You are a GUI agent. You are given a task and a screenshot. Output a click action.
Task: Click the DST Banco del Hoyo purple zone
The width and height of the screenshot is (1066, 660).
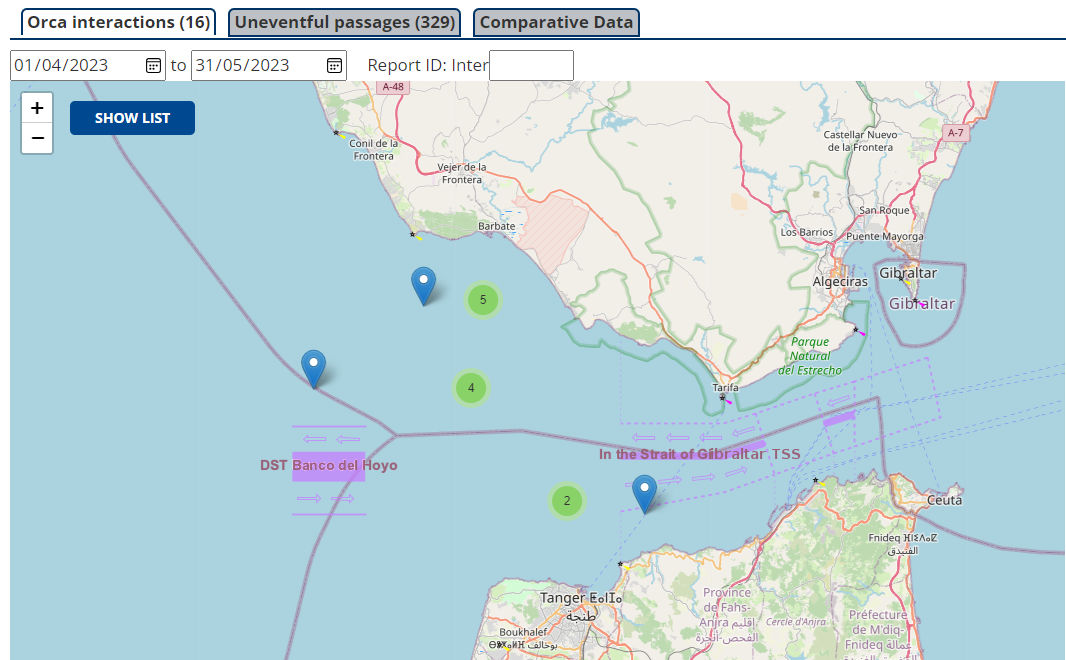pyautogui.click(x=328, y=466)
